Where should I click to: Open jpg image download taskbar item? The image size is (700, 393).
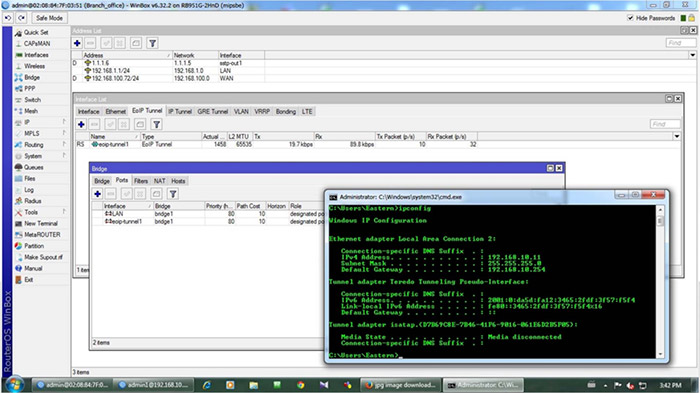click(x=400, y=385)
